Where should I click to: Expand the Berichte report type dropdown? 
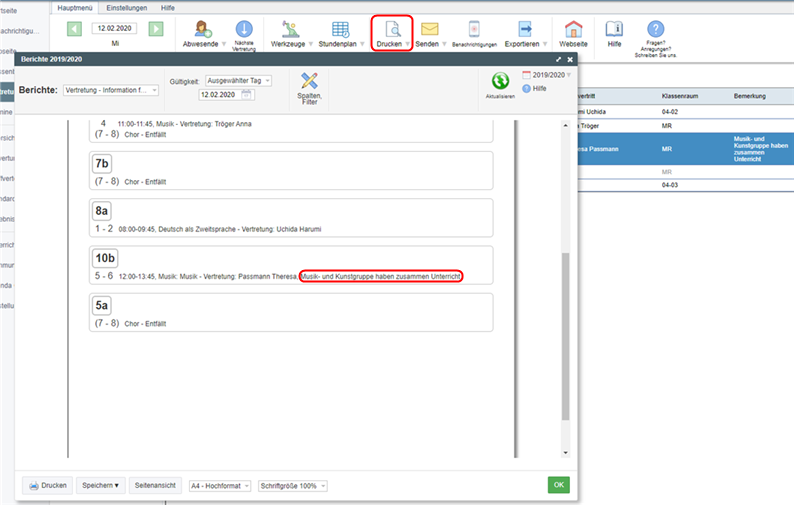tap(110, 90)
